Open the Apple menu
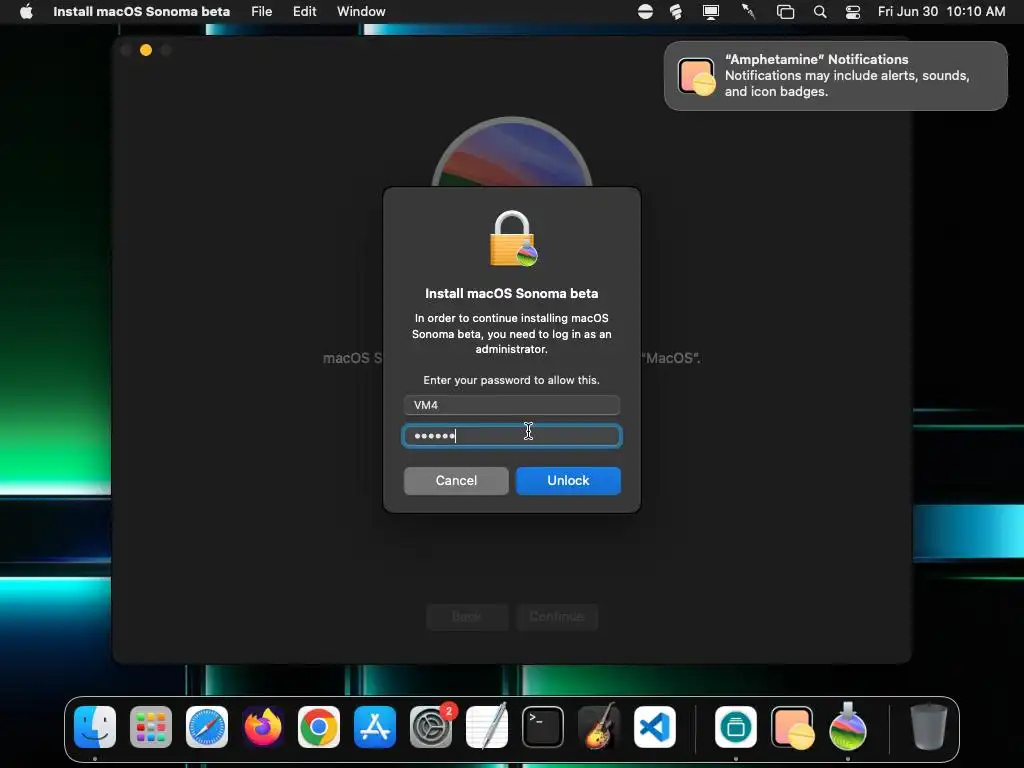Viewport: 1024px width, 768px height. (26, 11)
